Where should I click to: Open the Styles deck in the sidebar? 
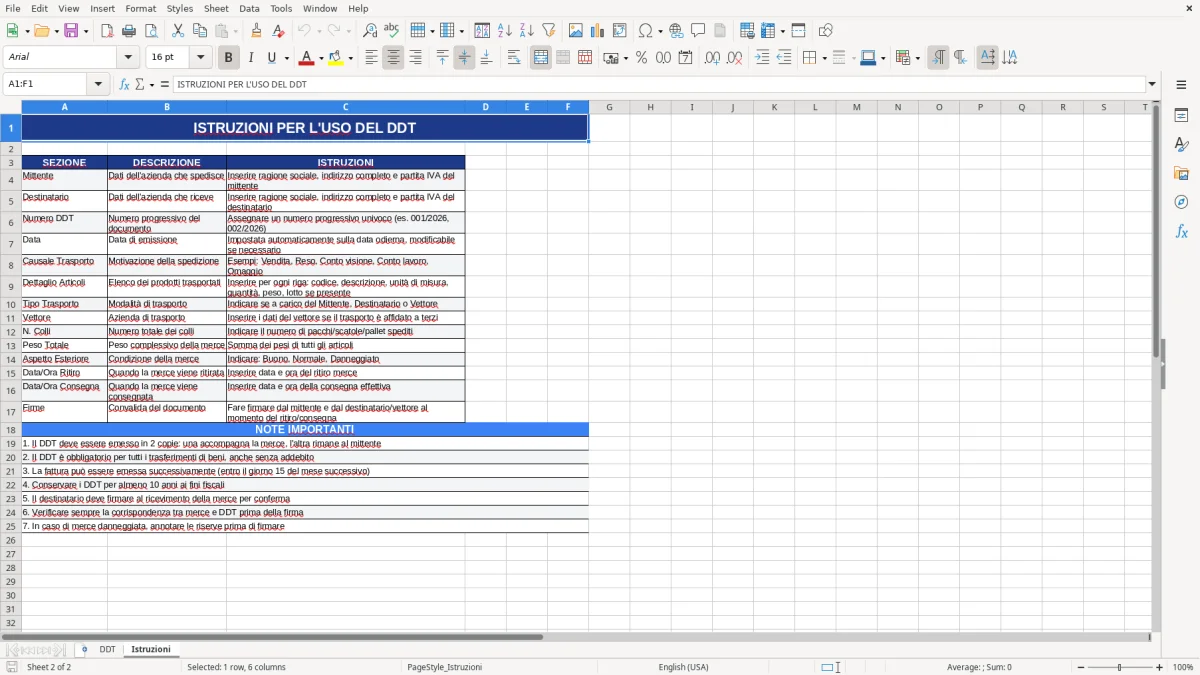pyautogui.click(x=1182, y=144)
